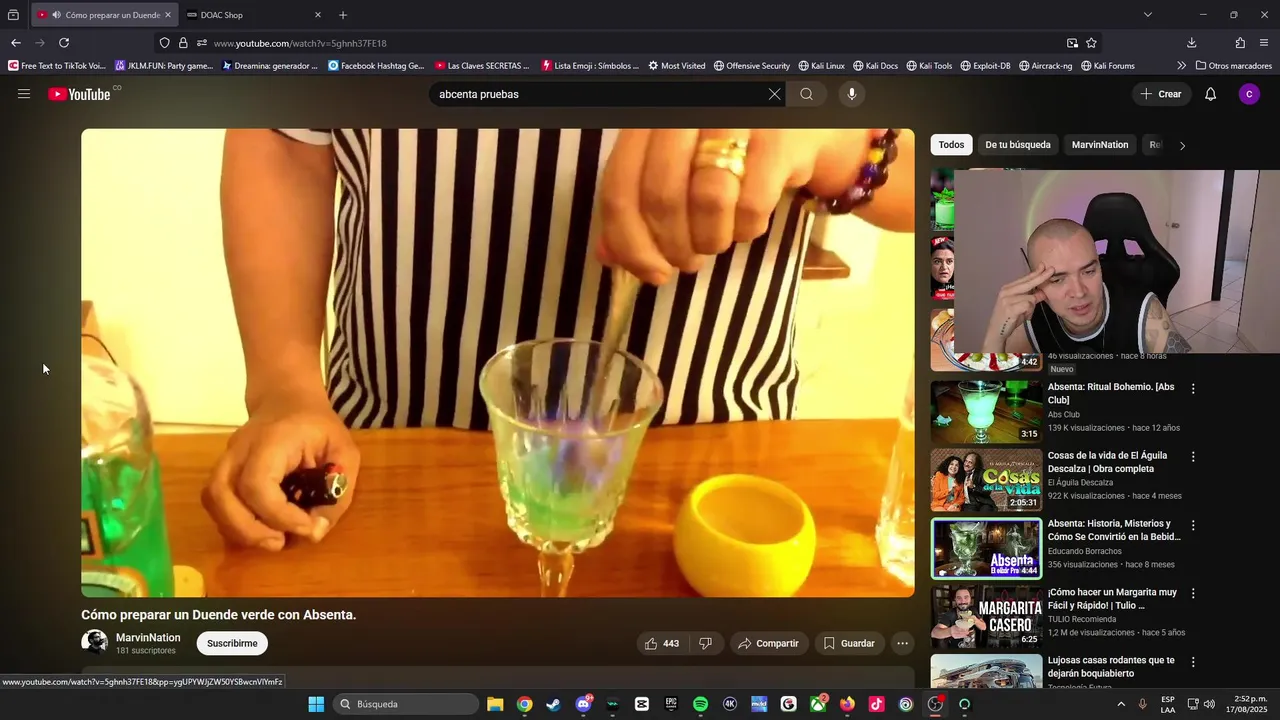
Task: Open browser downloads panel
Action: pyautogui.click(x=1191, y=43)
